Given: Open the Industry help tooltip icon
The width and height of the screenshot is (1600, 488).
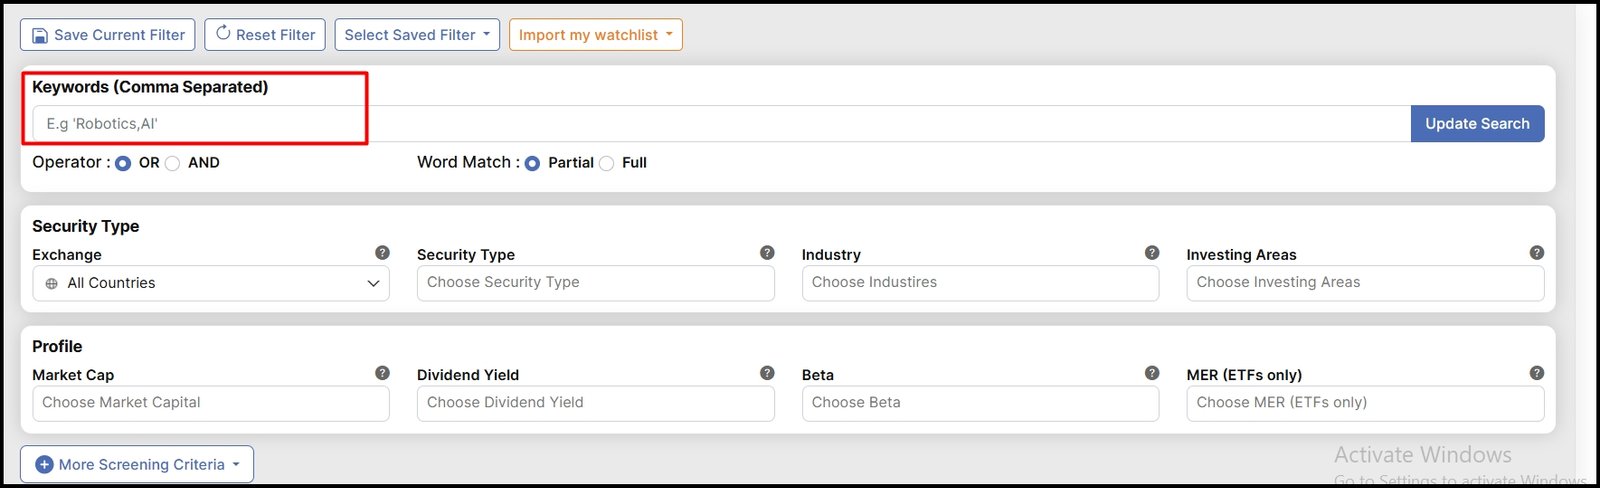Looking at the screenshot, I should coord(1152,253).
